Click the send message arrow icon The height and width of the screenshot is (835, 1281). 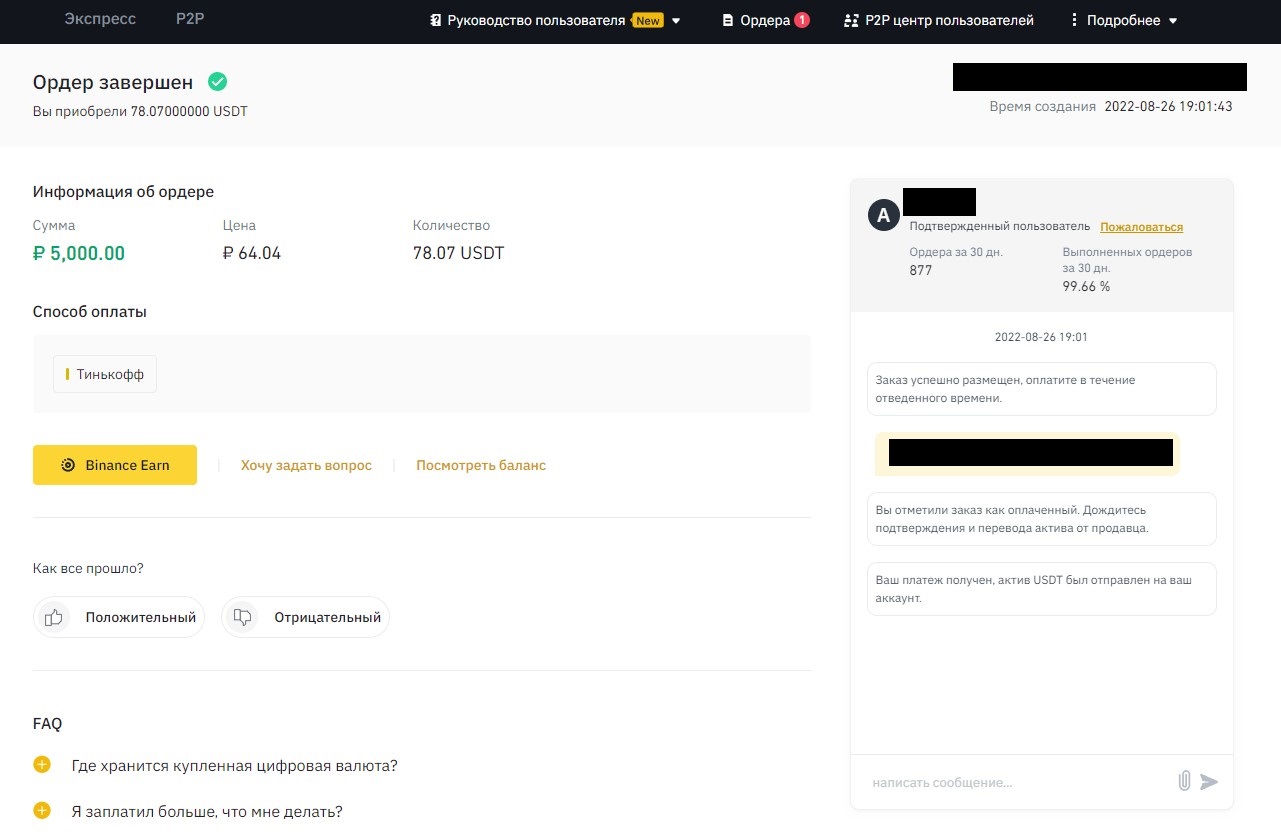[1209, 782]
